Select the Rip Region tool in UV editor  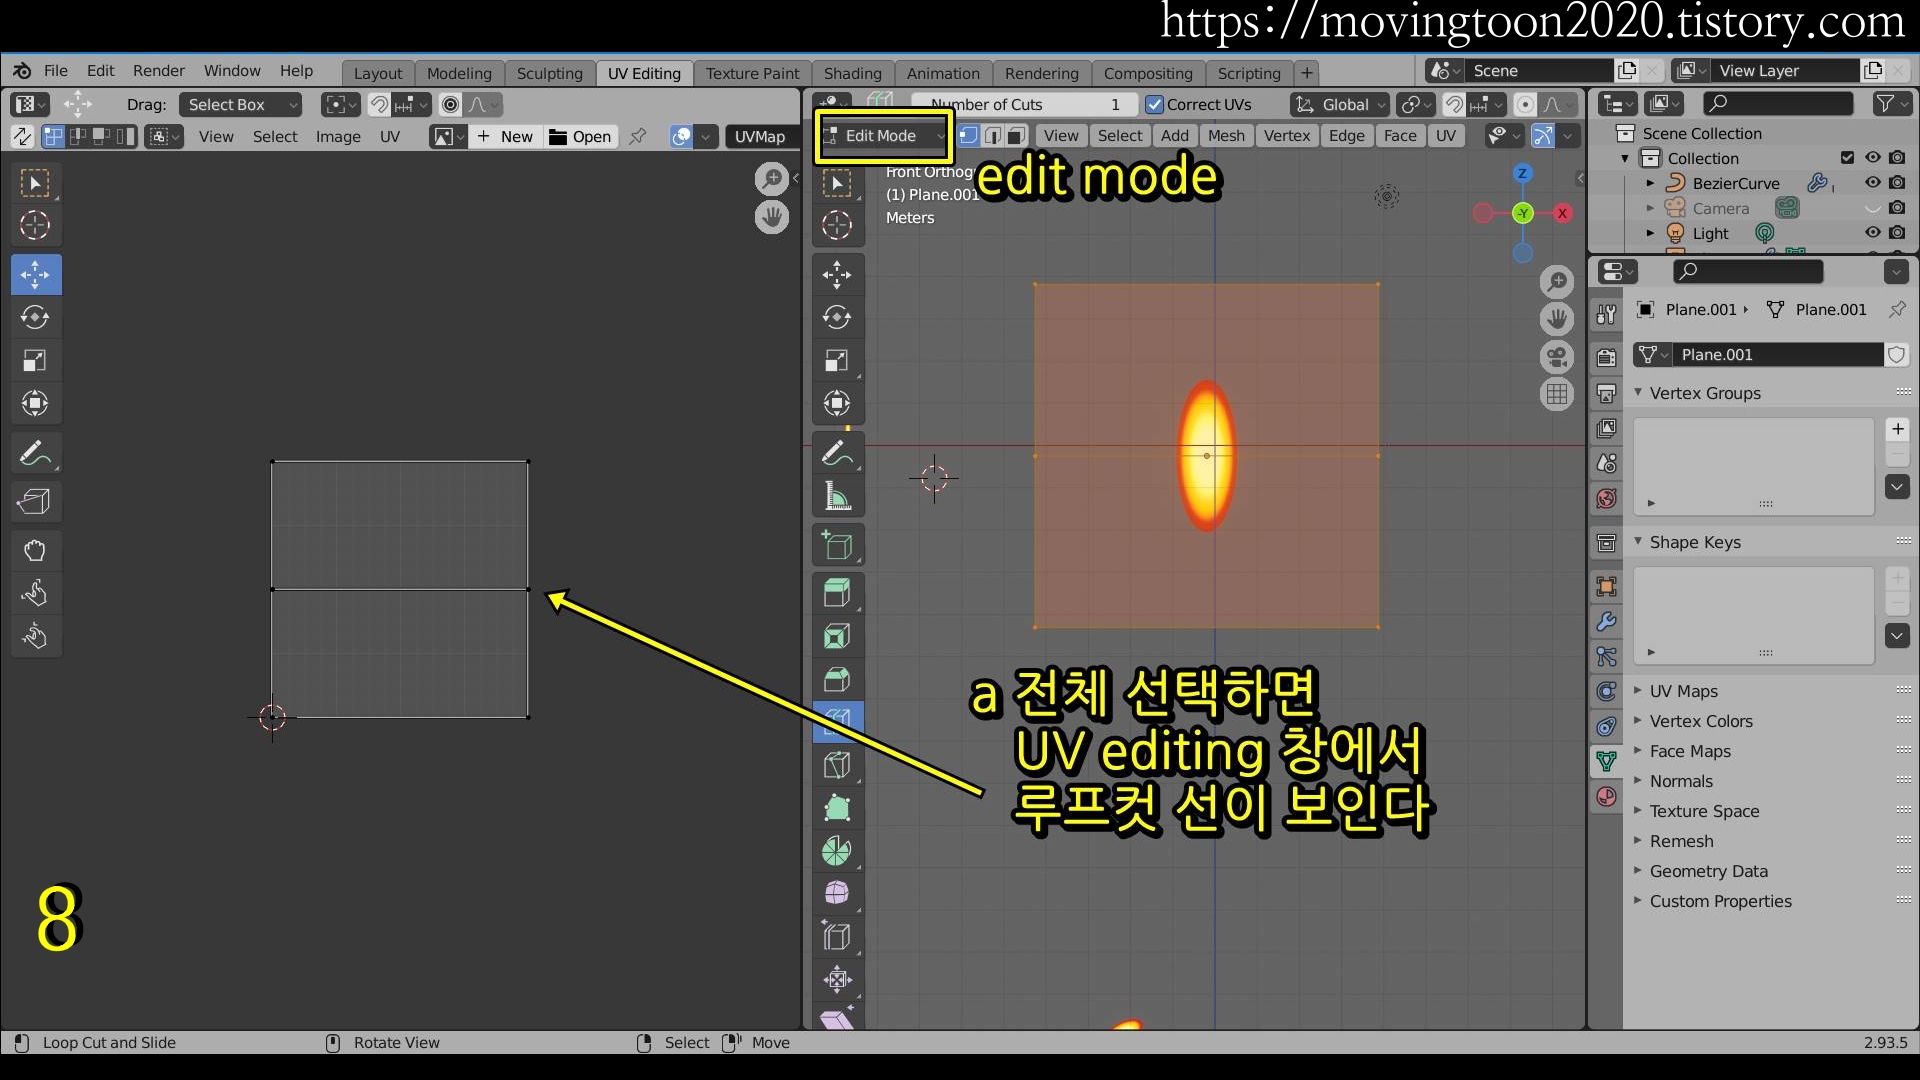coord(36,501)
